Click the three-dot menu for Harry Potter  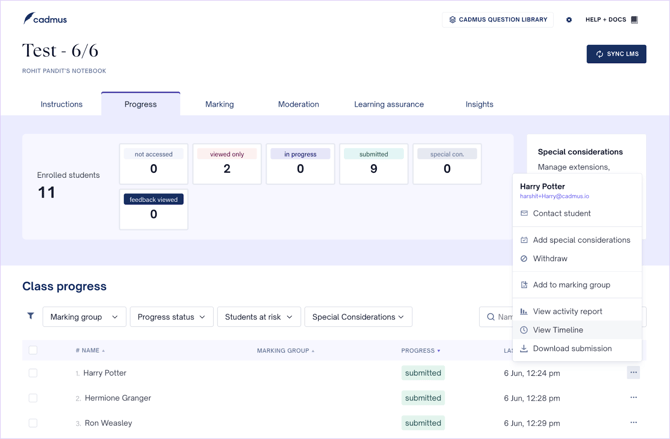633,373
